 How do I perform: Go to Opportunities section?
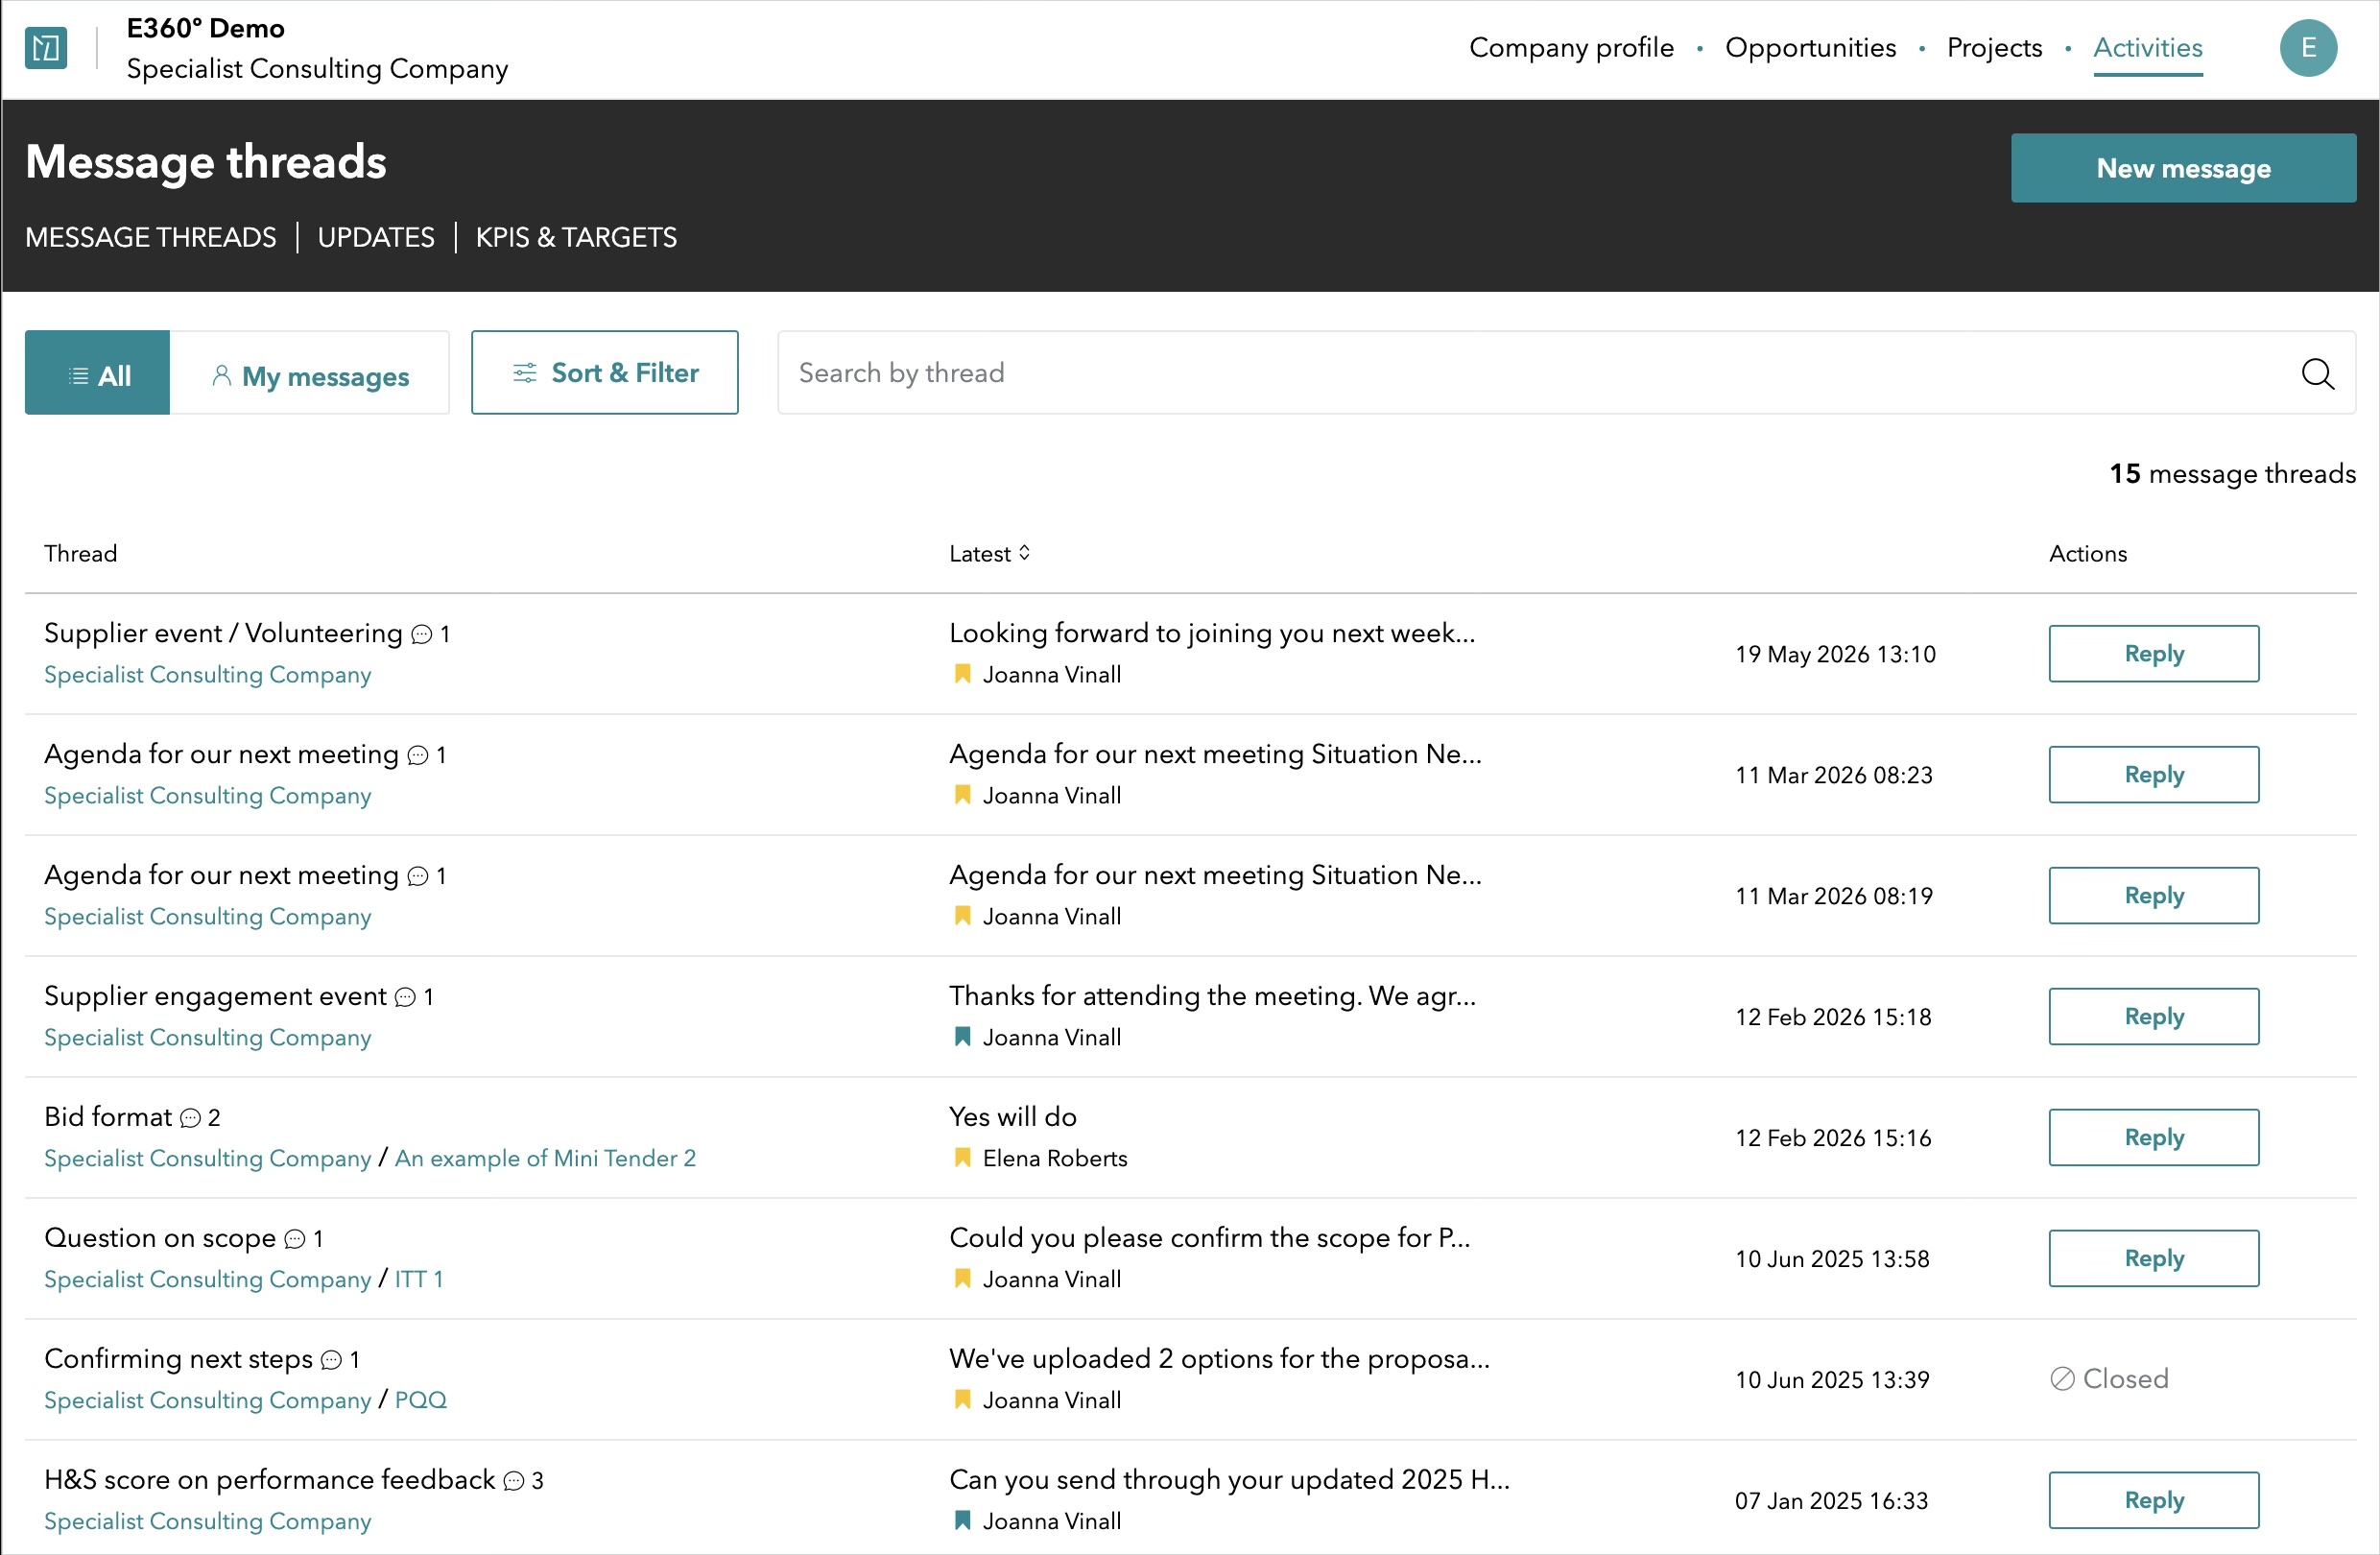click(x=1810, y=48)
